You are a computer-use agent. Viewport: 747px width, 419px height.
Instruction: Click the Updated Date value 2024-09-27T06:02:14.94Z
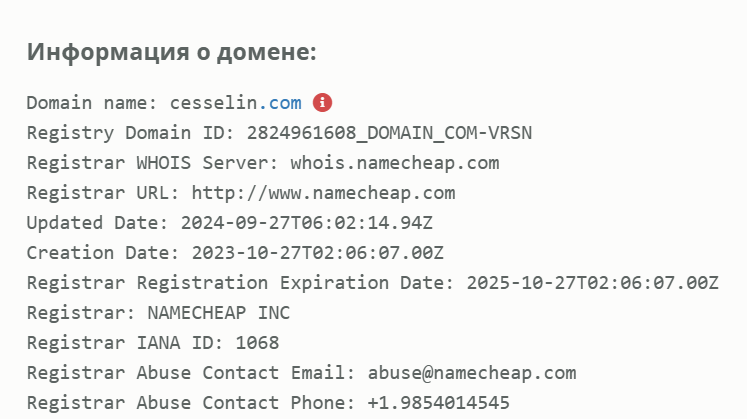coord(307,223)
